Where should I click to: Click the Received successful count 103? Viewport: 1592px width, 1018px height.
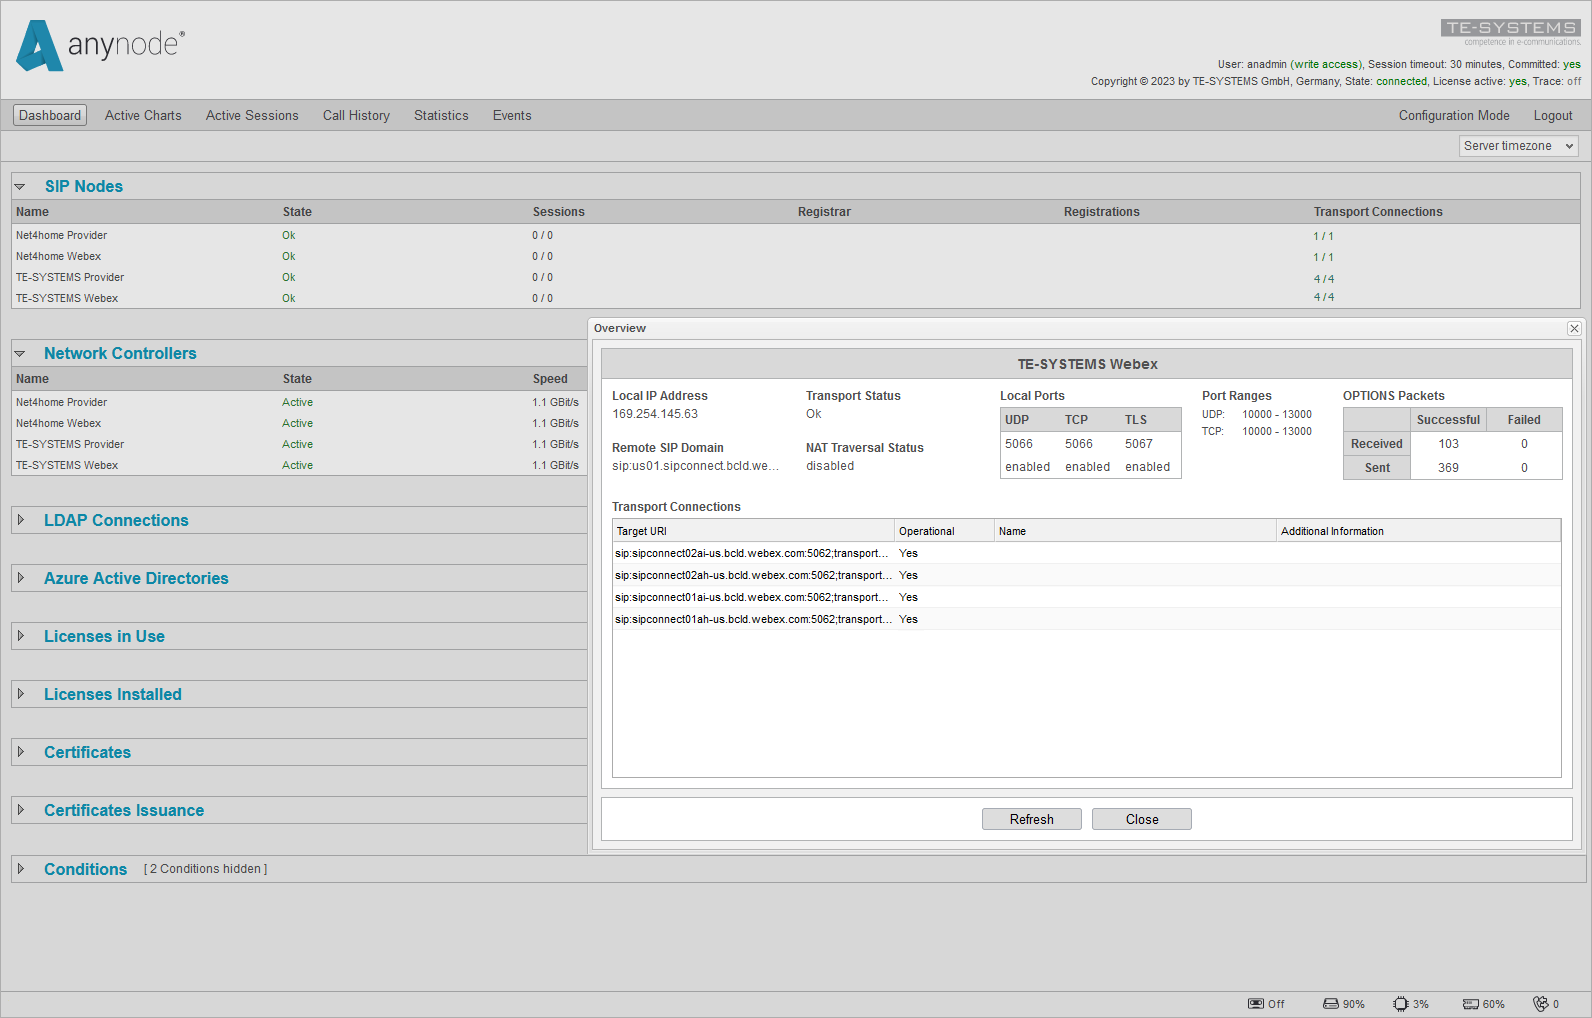coord(1448,444)
